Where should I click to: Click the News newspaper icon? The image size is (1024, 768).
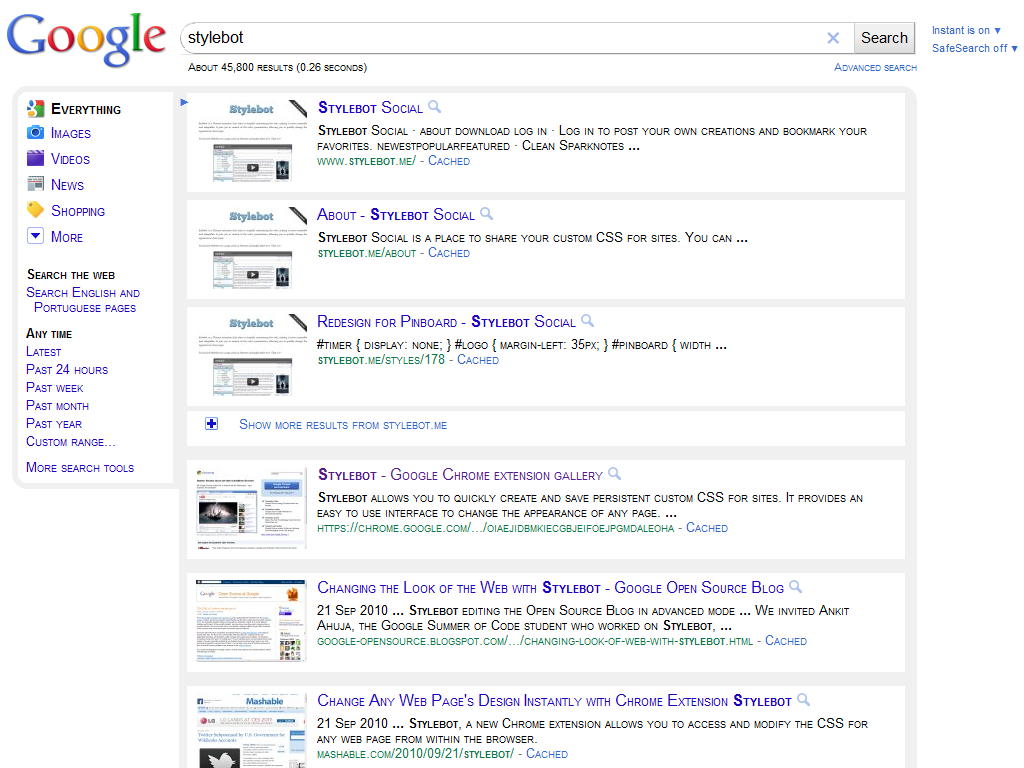(x=35, y=184)
